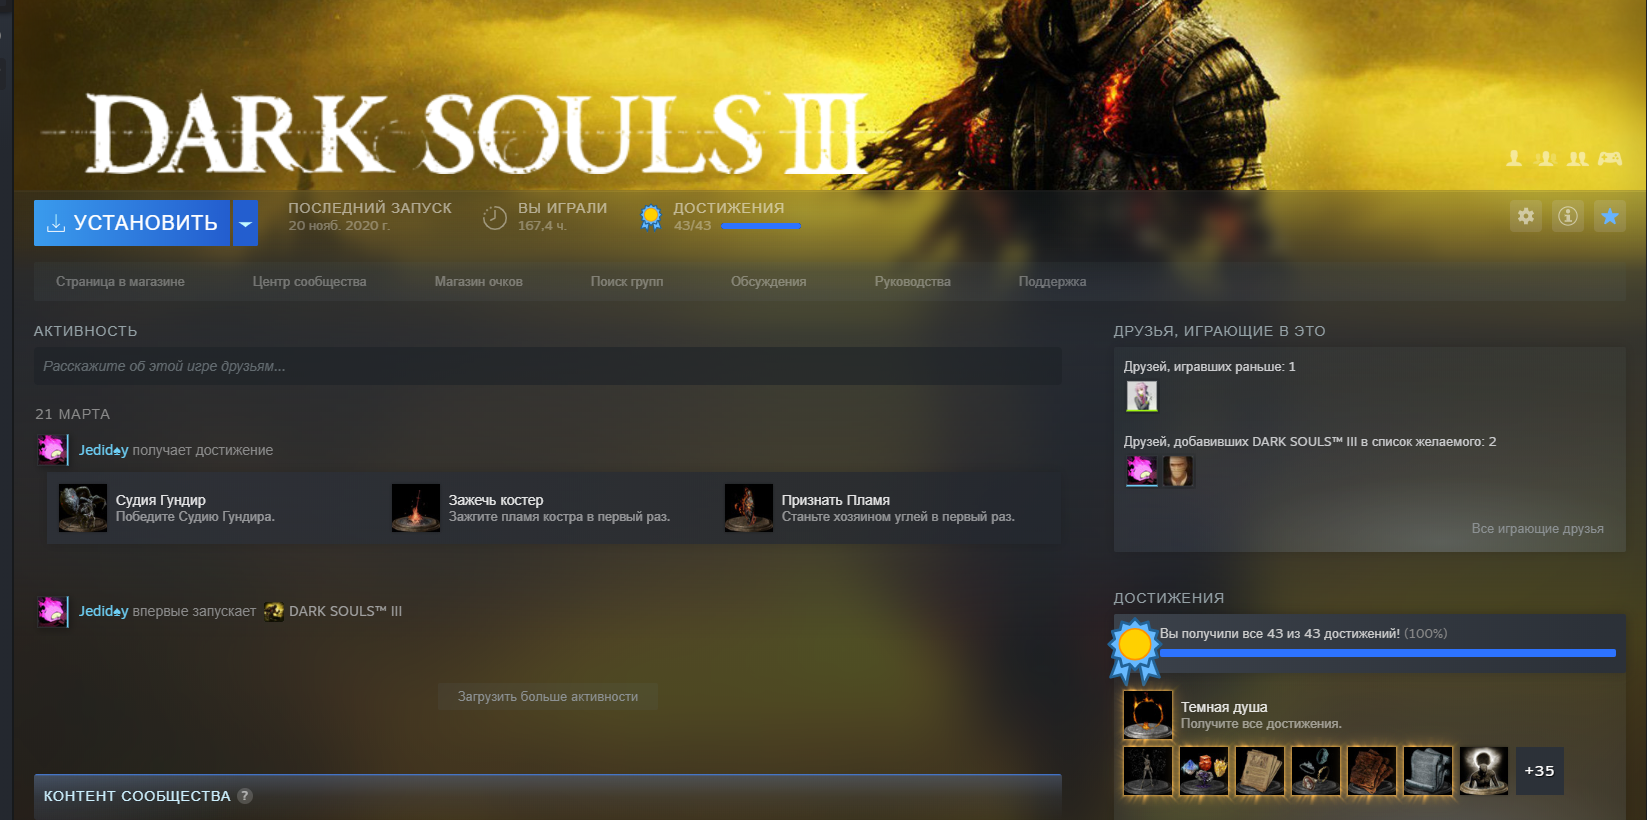Click the 100% achievements progress bar
The image size is (1647, 820).
point(1388,653)
